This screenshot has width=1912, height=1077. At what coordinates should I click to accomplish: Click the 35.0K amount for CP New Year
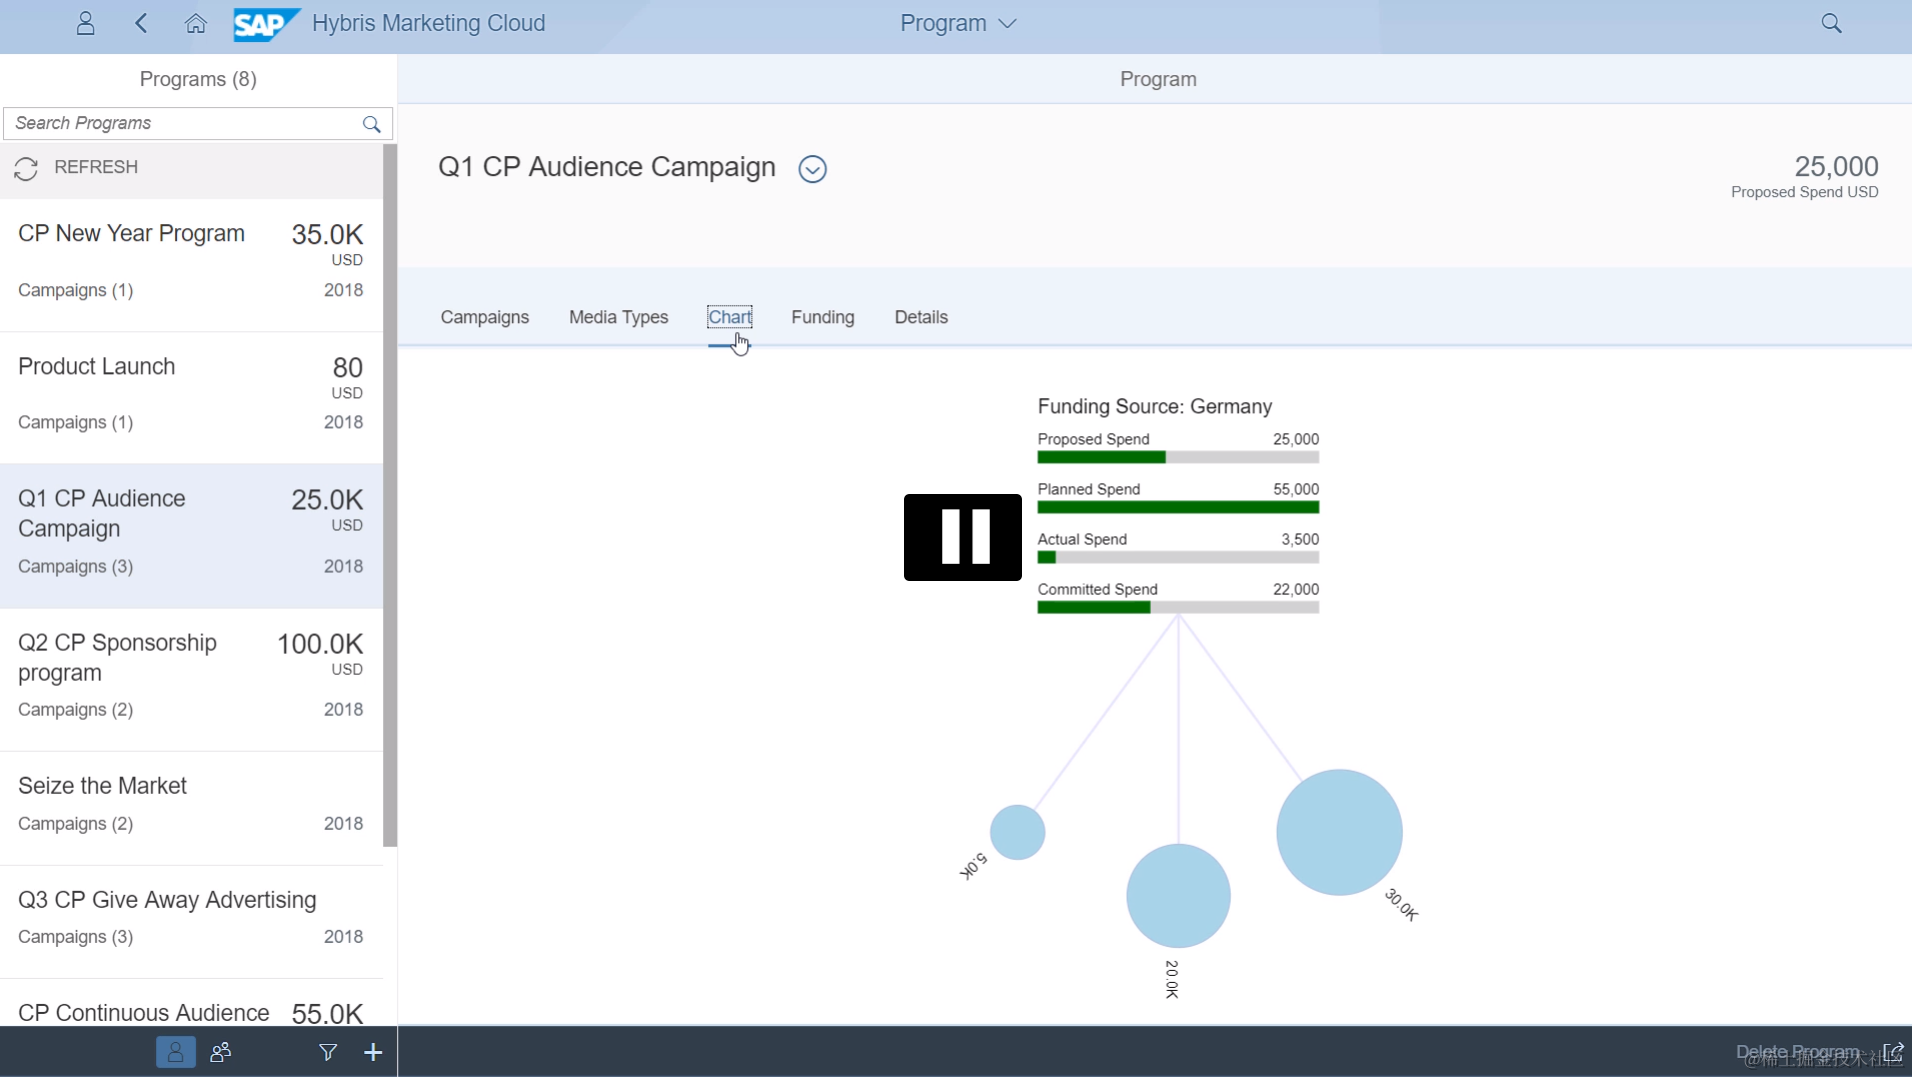click(327, 235)
